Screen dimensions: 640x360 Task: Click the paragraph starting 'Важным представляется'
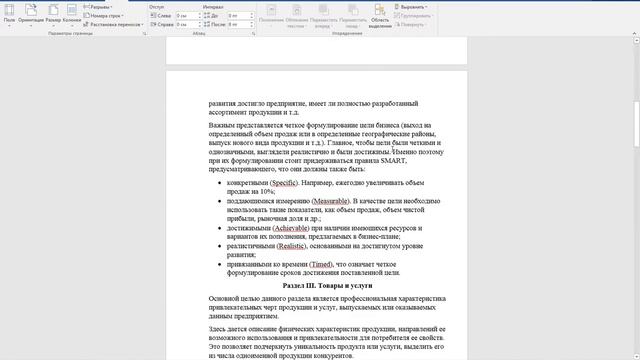[x=326, y=147]
